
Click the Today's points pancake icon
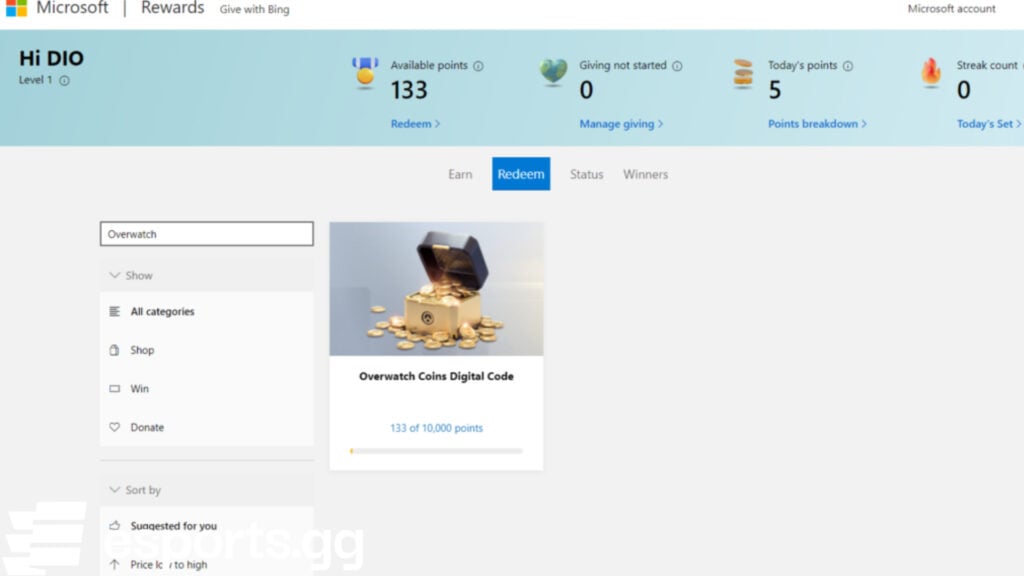point(742,72)
